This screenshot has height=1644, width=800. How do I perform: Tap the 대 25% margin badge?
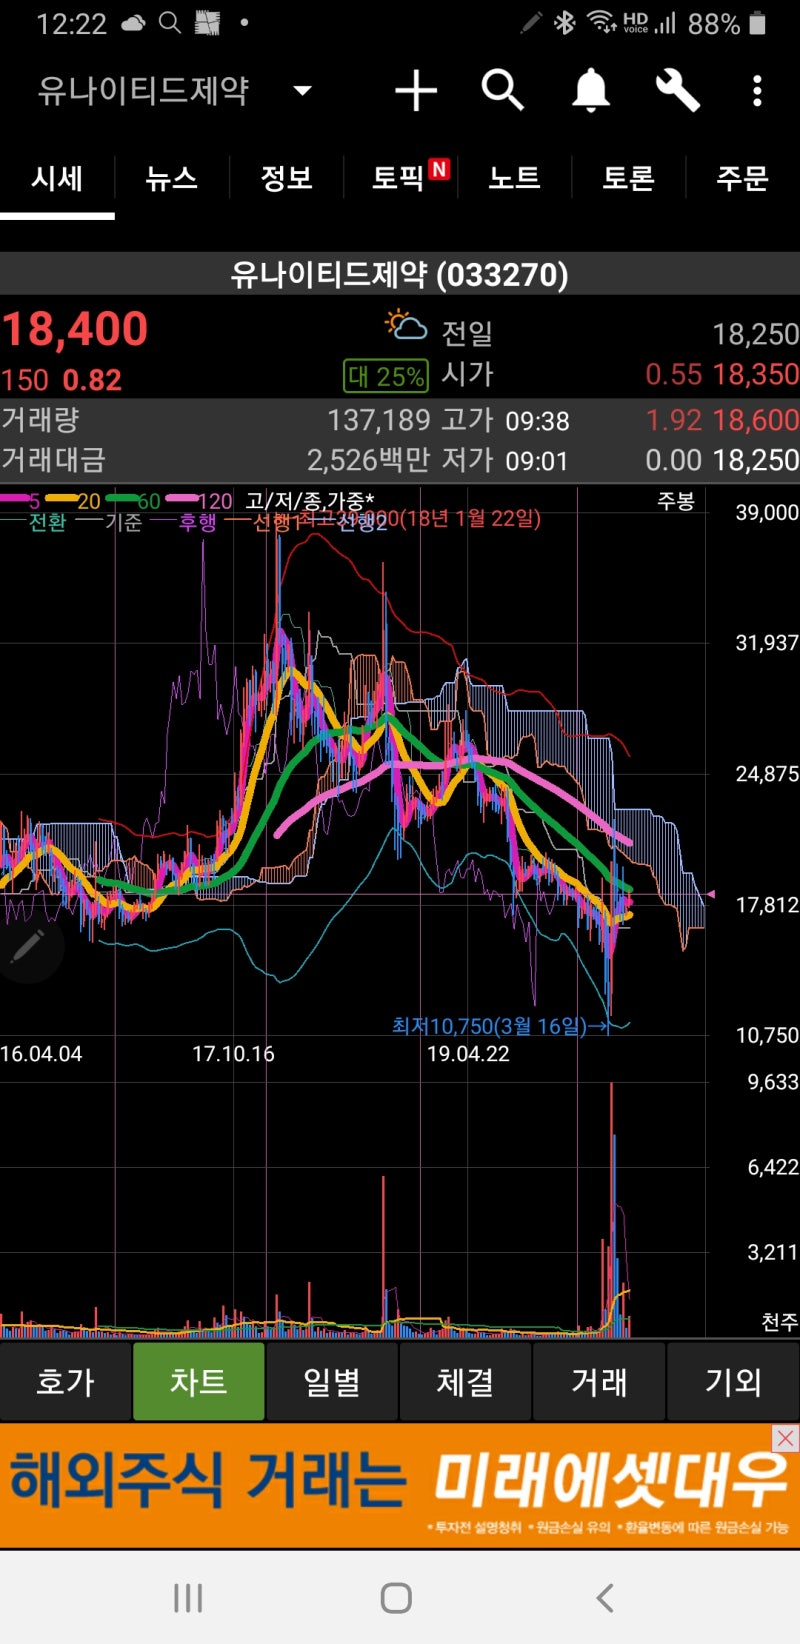(x=386, y=376)
